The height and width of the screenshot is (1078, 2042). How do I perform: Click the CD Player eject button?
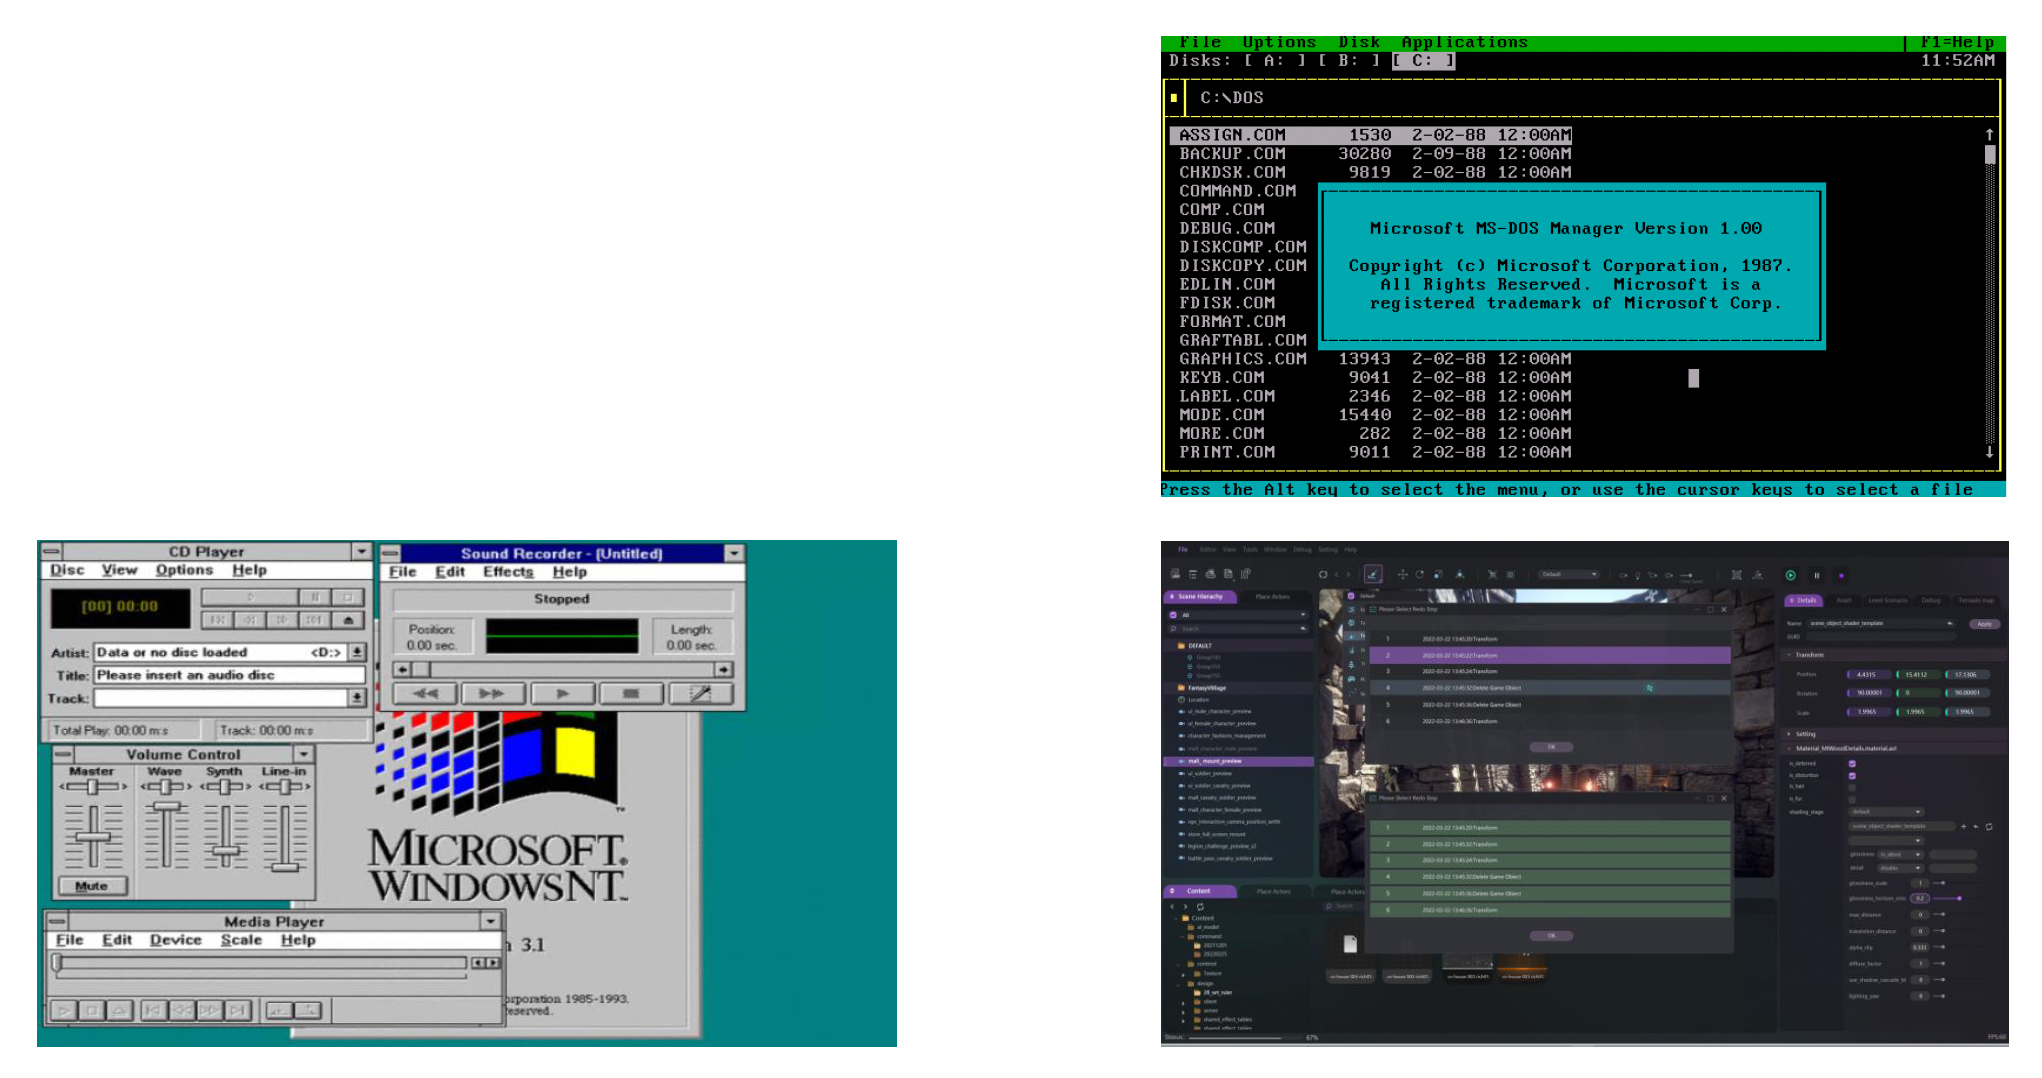click(x=347, y=620)
